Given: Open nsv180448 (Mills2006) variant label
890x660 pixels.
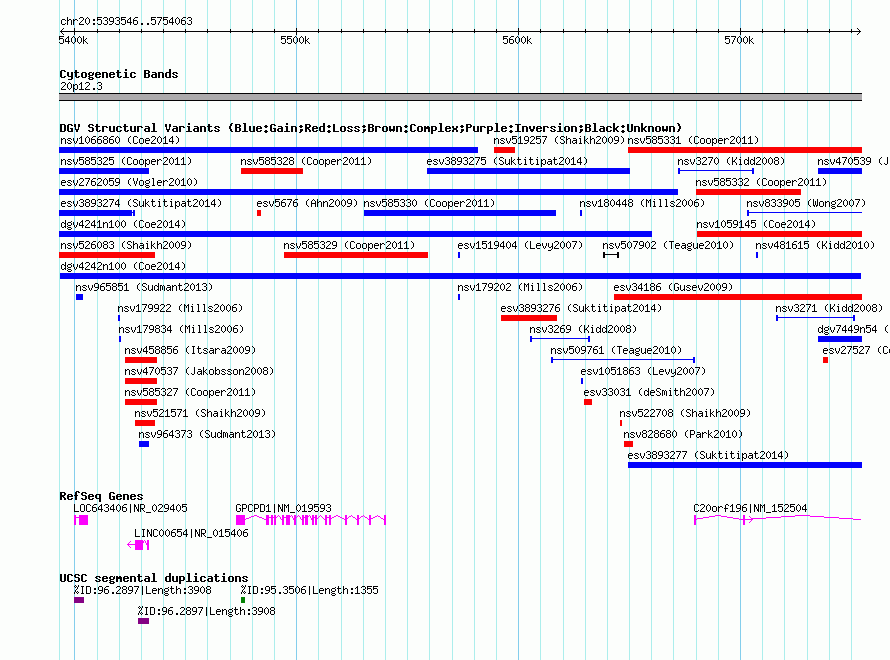Looking at the screenshot, I should pos(642,203).
